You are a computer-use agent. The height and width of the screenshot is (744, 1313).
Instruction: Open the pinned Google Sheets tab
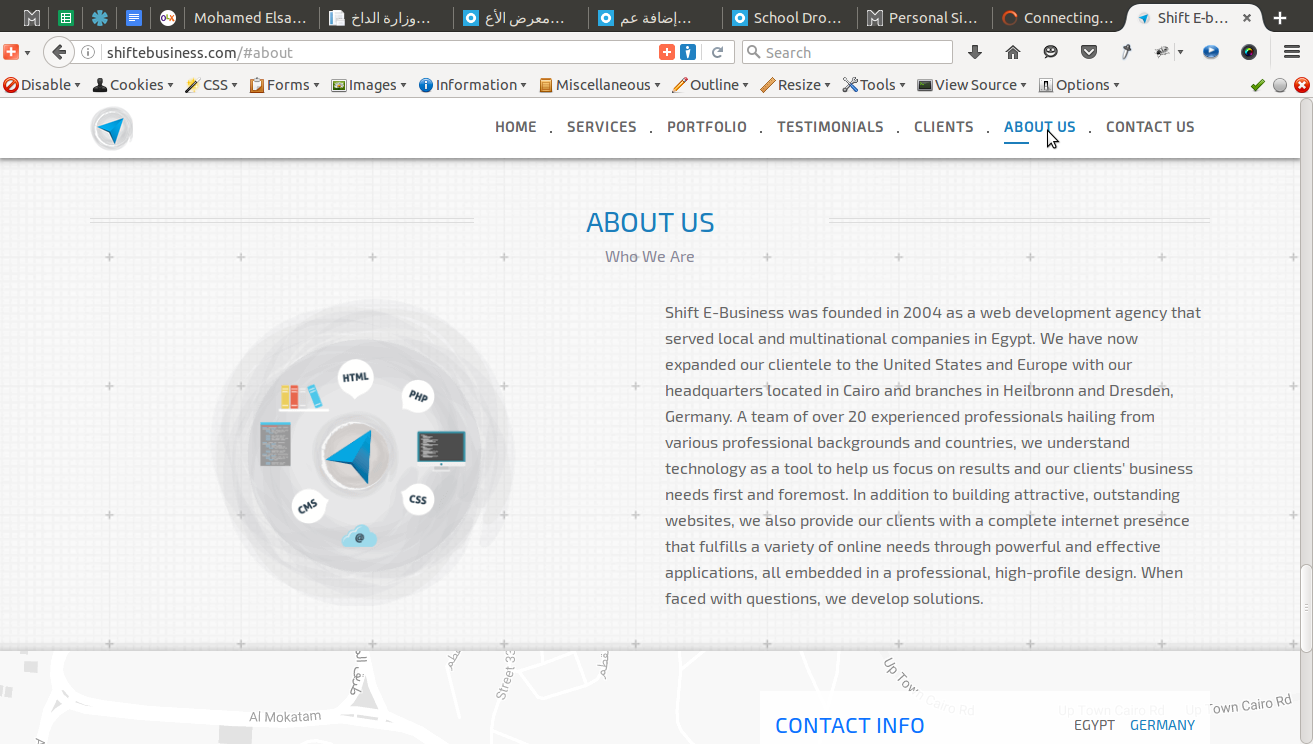[66, 18]
